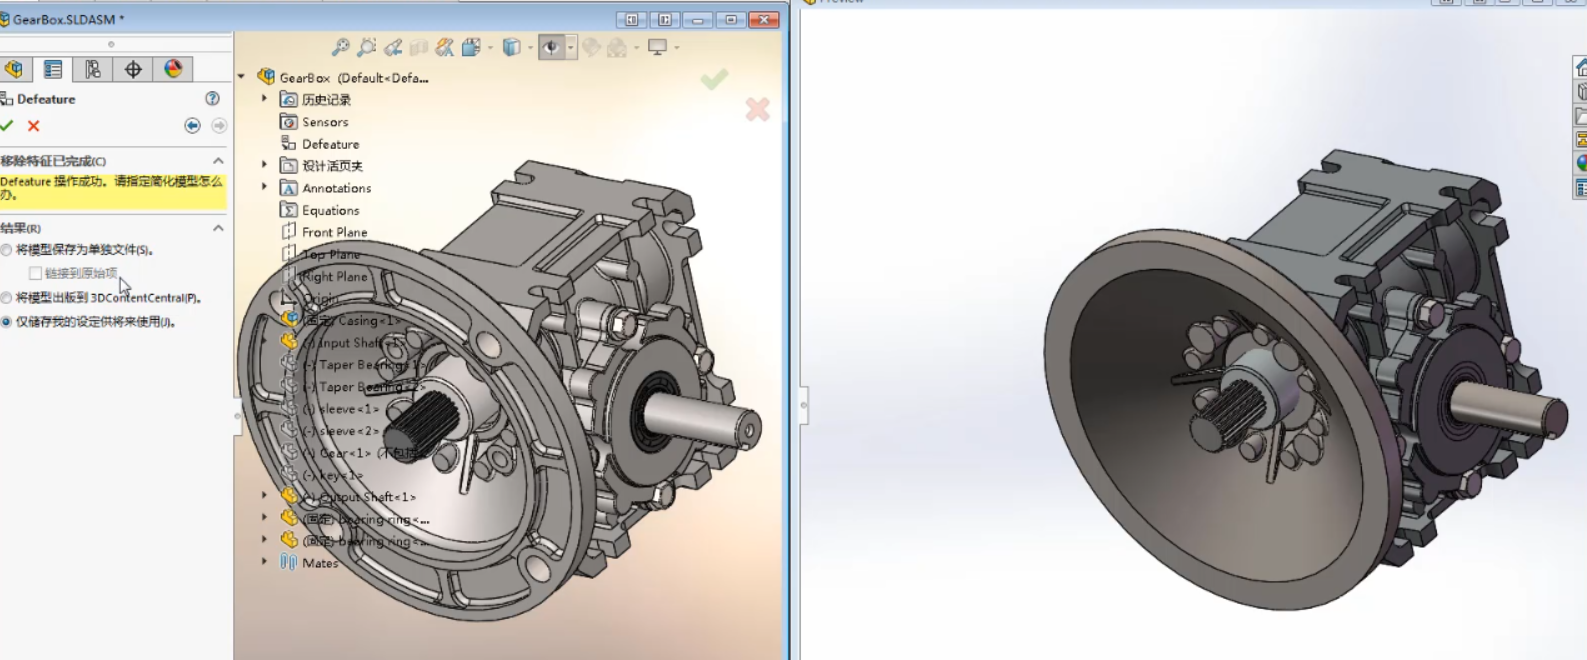Screen dimensions: 1587x660
Task: Select Front Plane in feature tree
Action: [334, 232]
